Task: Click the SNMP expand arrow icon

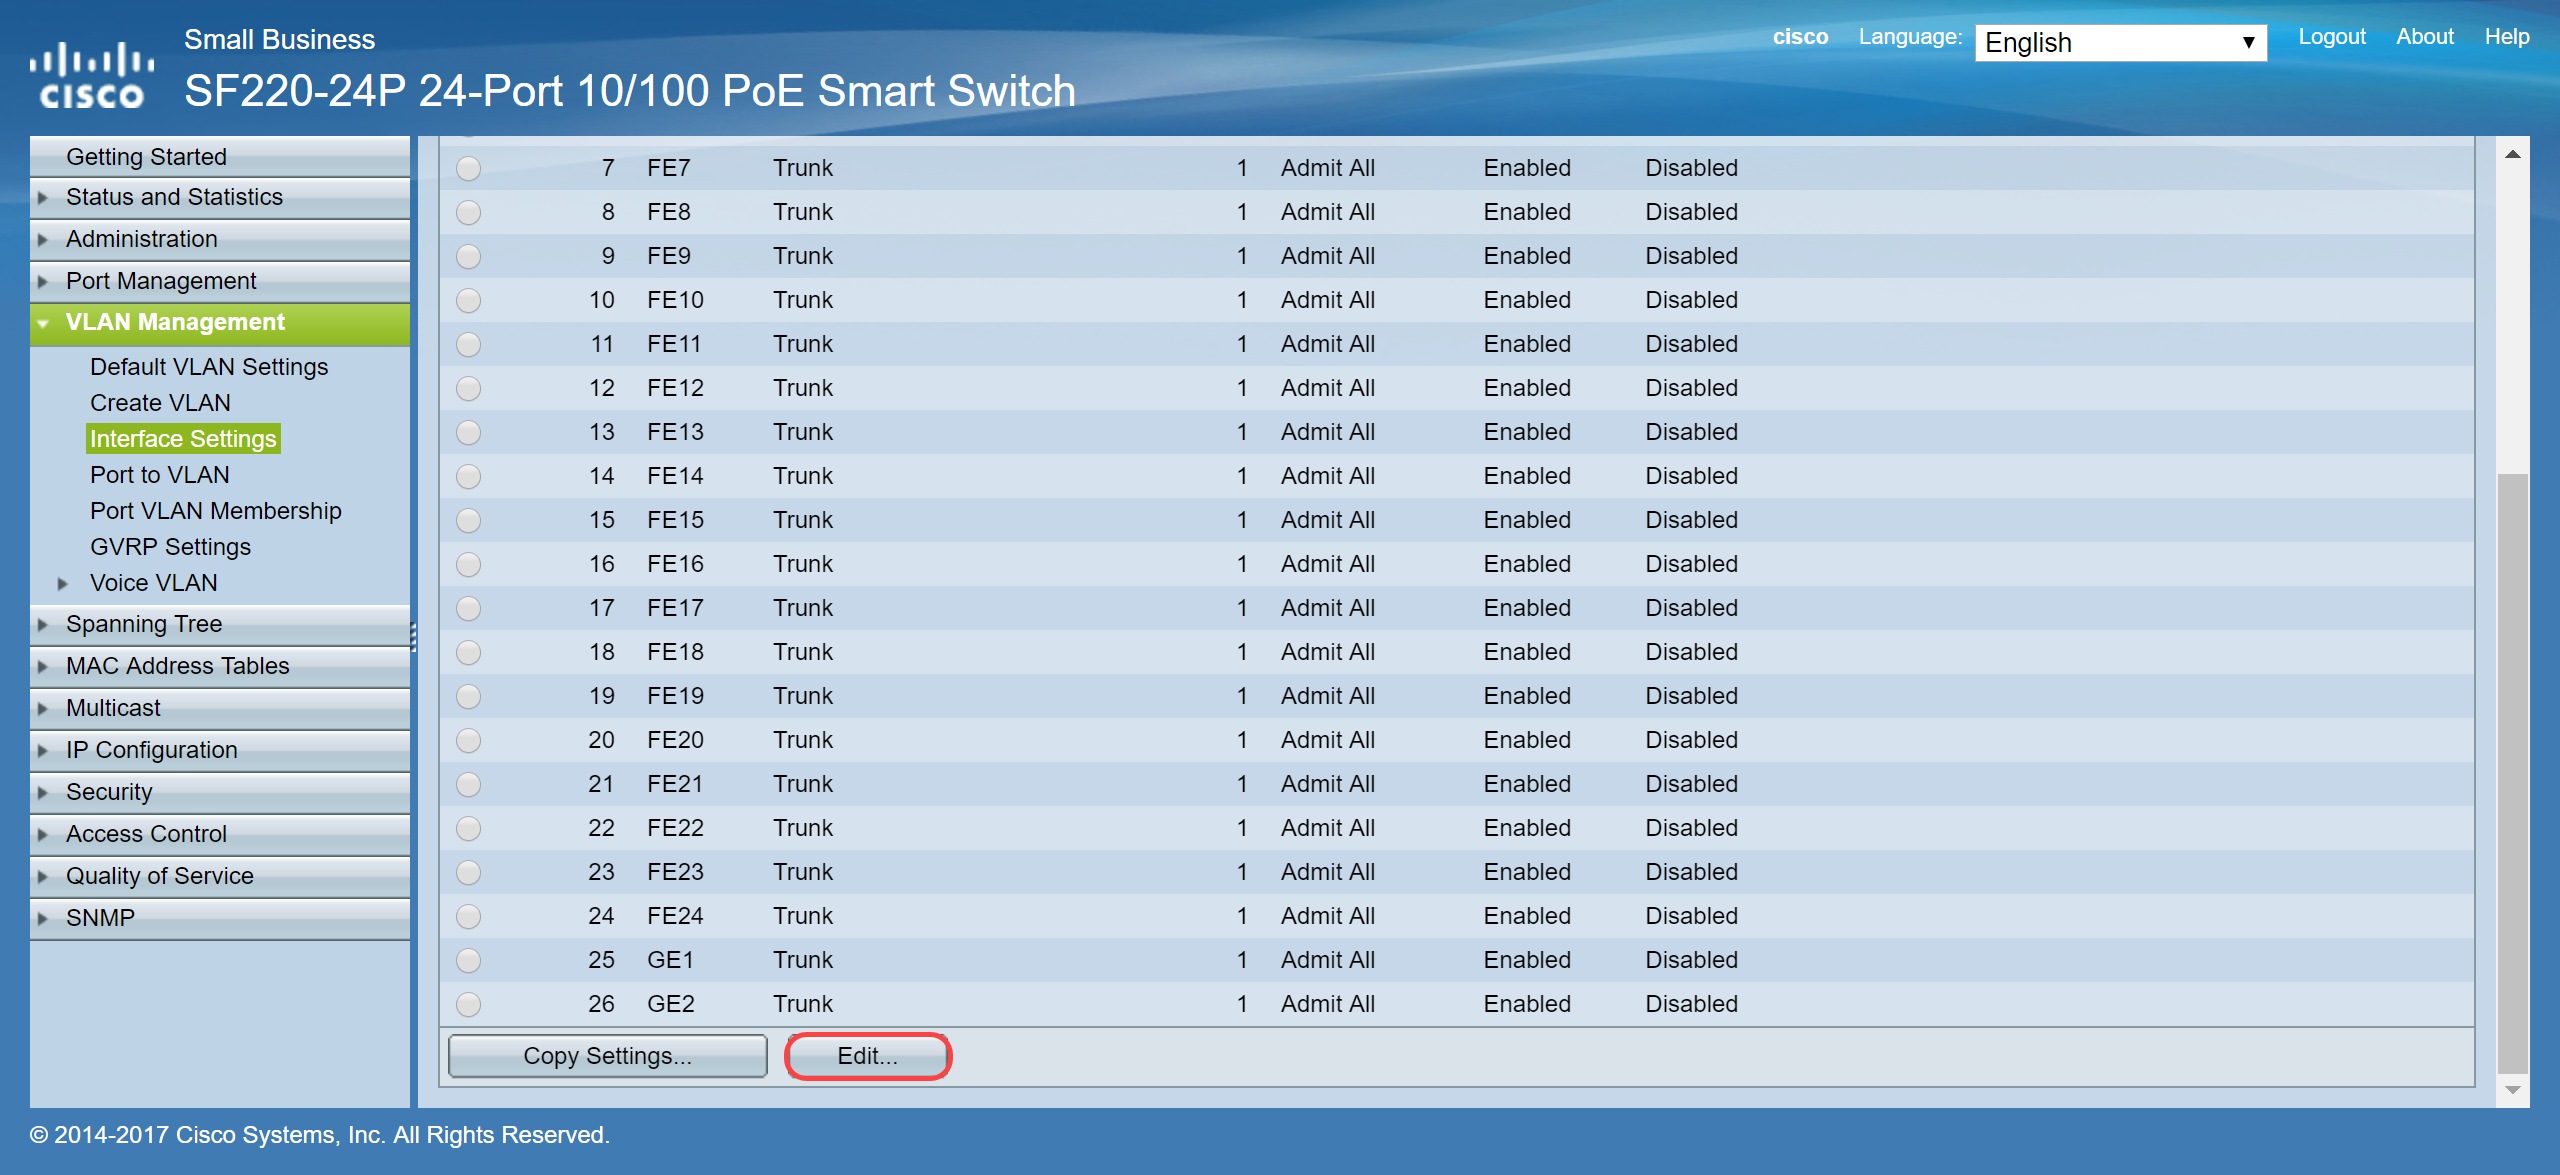Action: tap(43, 918)
